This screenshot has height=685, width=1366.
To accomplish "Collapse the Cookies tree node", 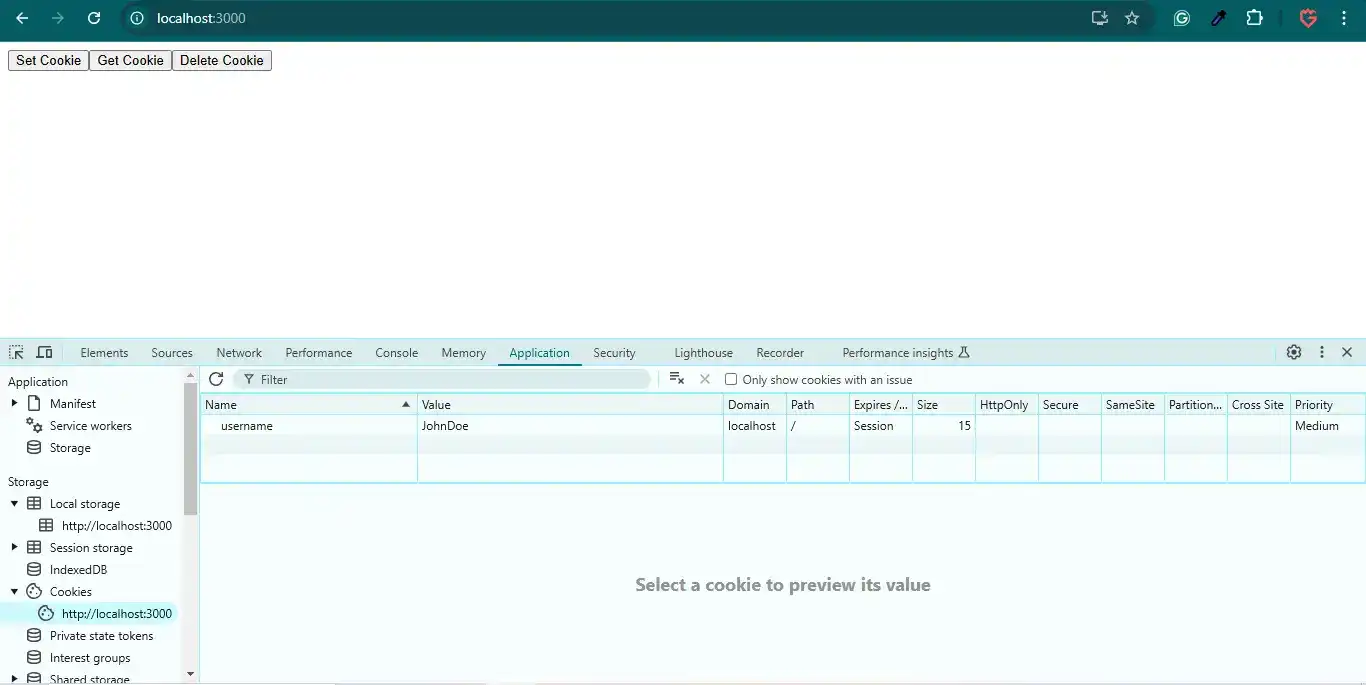I will 14,592.
